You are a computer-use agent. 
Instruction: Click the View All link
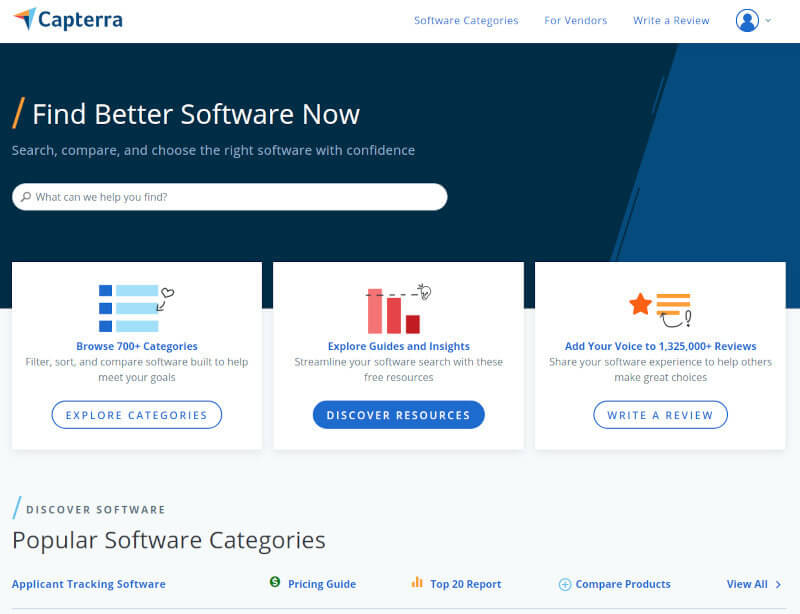(x=748, y=583)
